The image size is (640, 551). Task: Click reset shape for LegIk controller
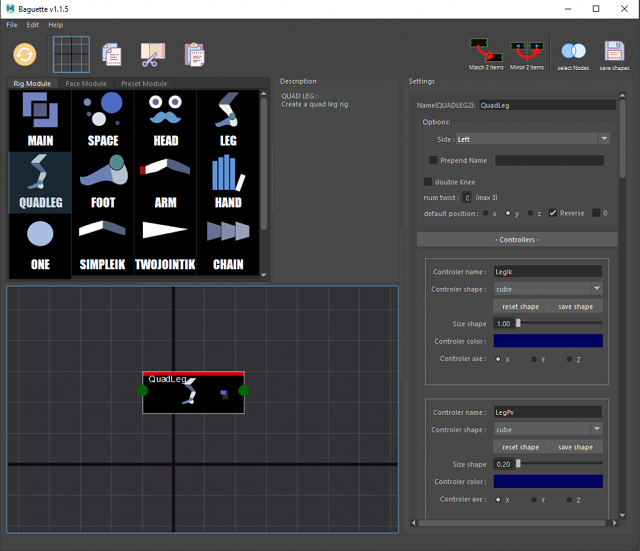(520, 306)
